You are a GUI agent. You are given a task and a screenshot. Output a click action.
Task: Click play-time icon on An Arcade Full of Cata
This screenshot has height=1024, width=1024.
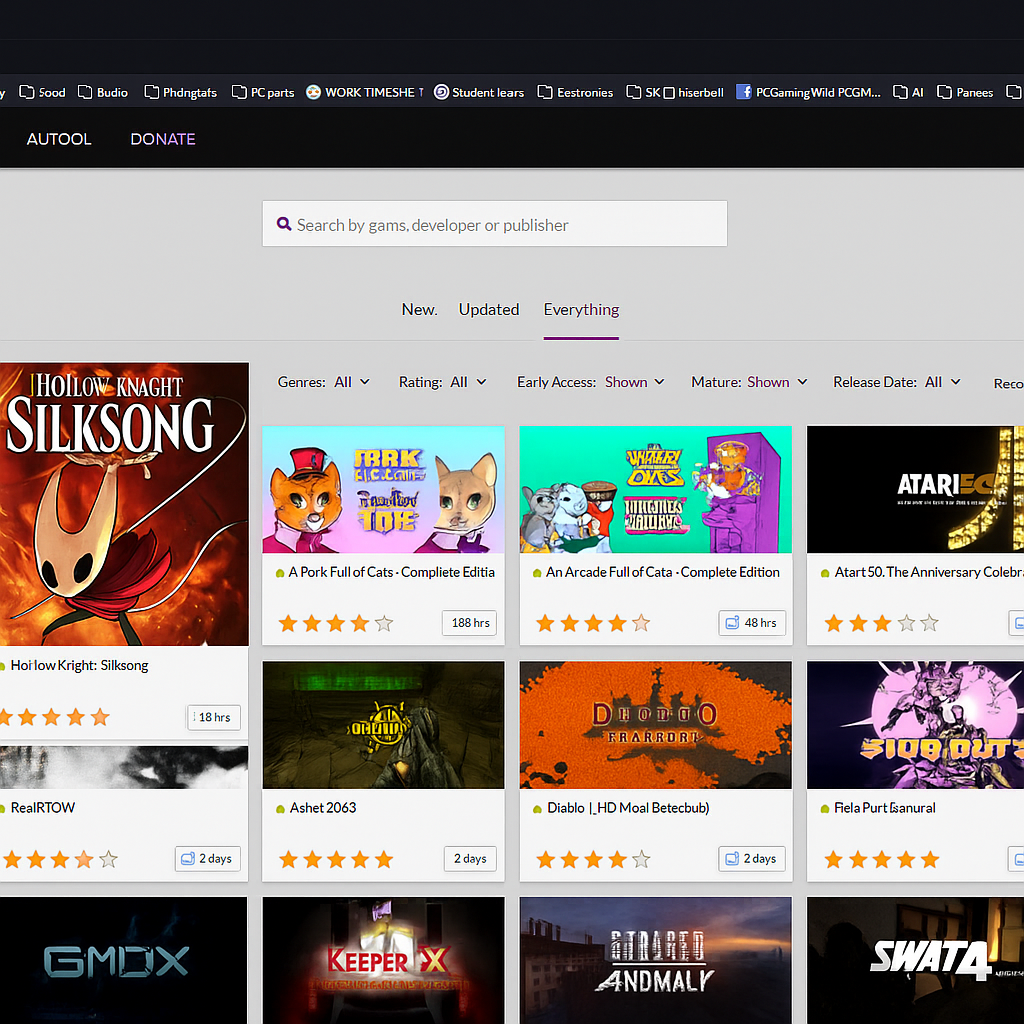click(x=733, y=622)
